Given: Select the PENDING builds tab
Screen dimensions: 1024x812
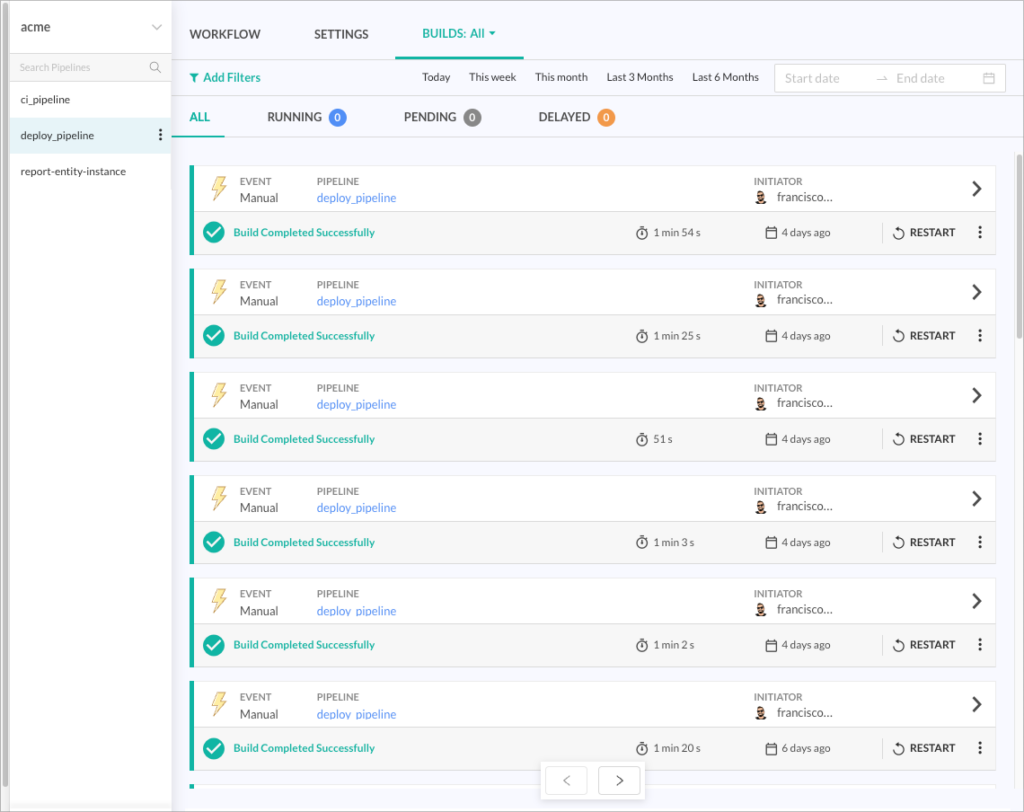Looking at the screenshot, I should click(433, 117).
